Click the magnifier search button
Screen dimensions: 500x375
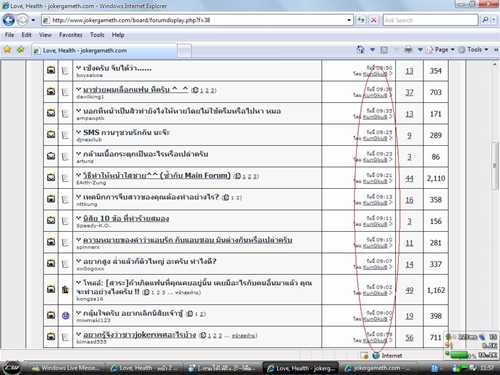(x=485, y=20)
